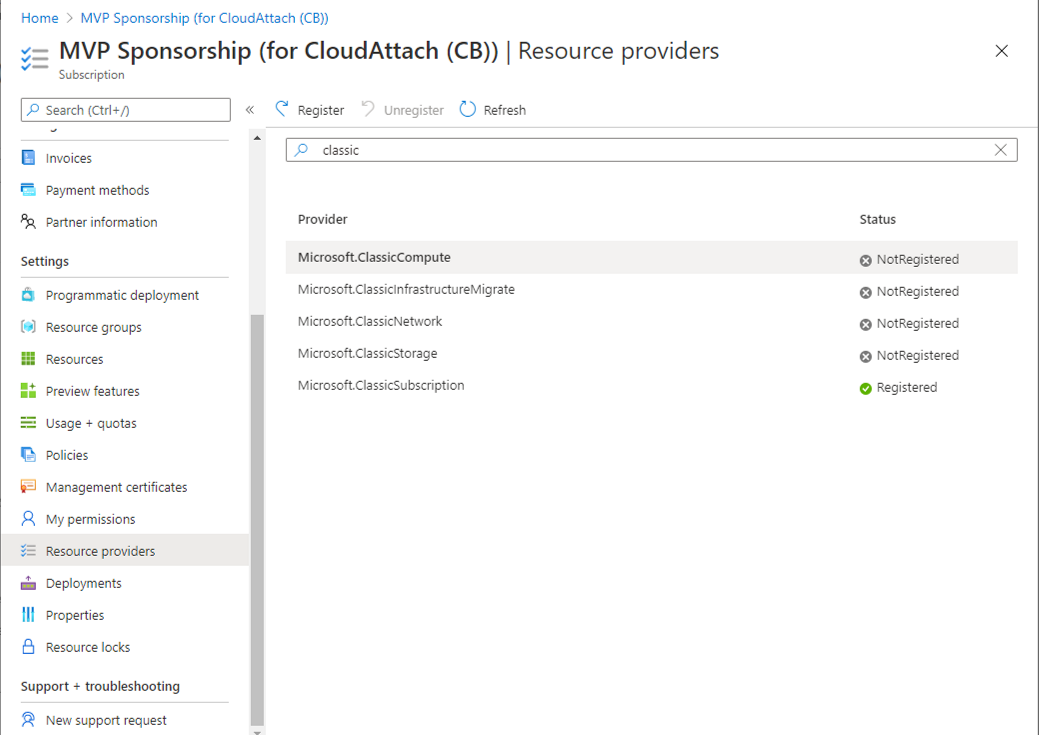
Task: Click NotRegistered status icon for ClassicStorage
Action: pos(865,357)
